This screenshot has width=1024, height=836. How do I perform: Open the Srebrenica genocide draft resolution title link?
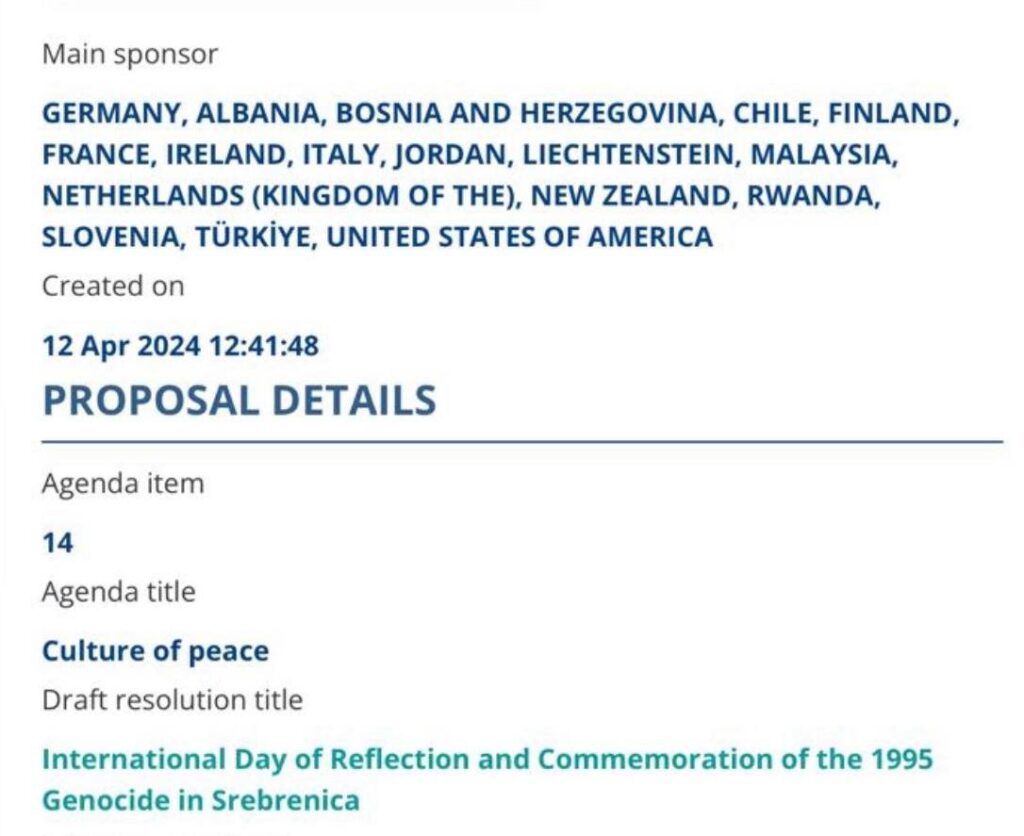click(486, 760)
